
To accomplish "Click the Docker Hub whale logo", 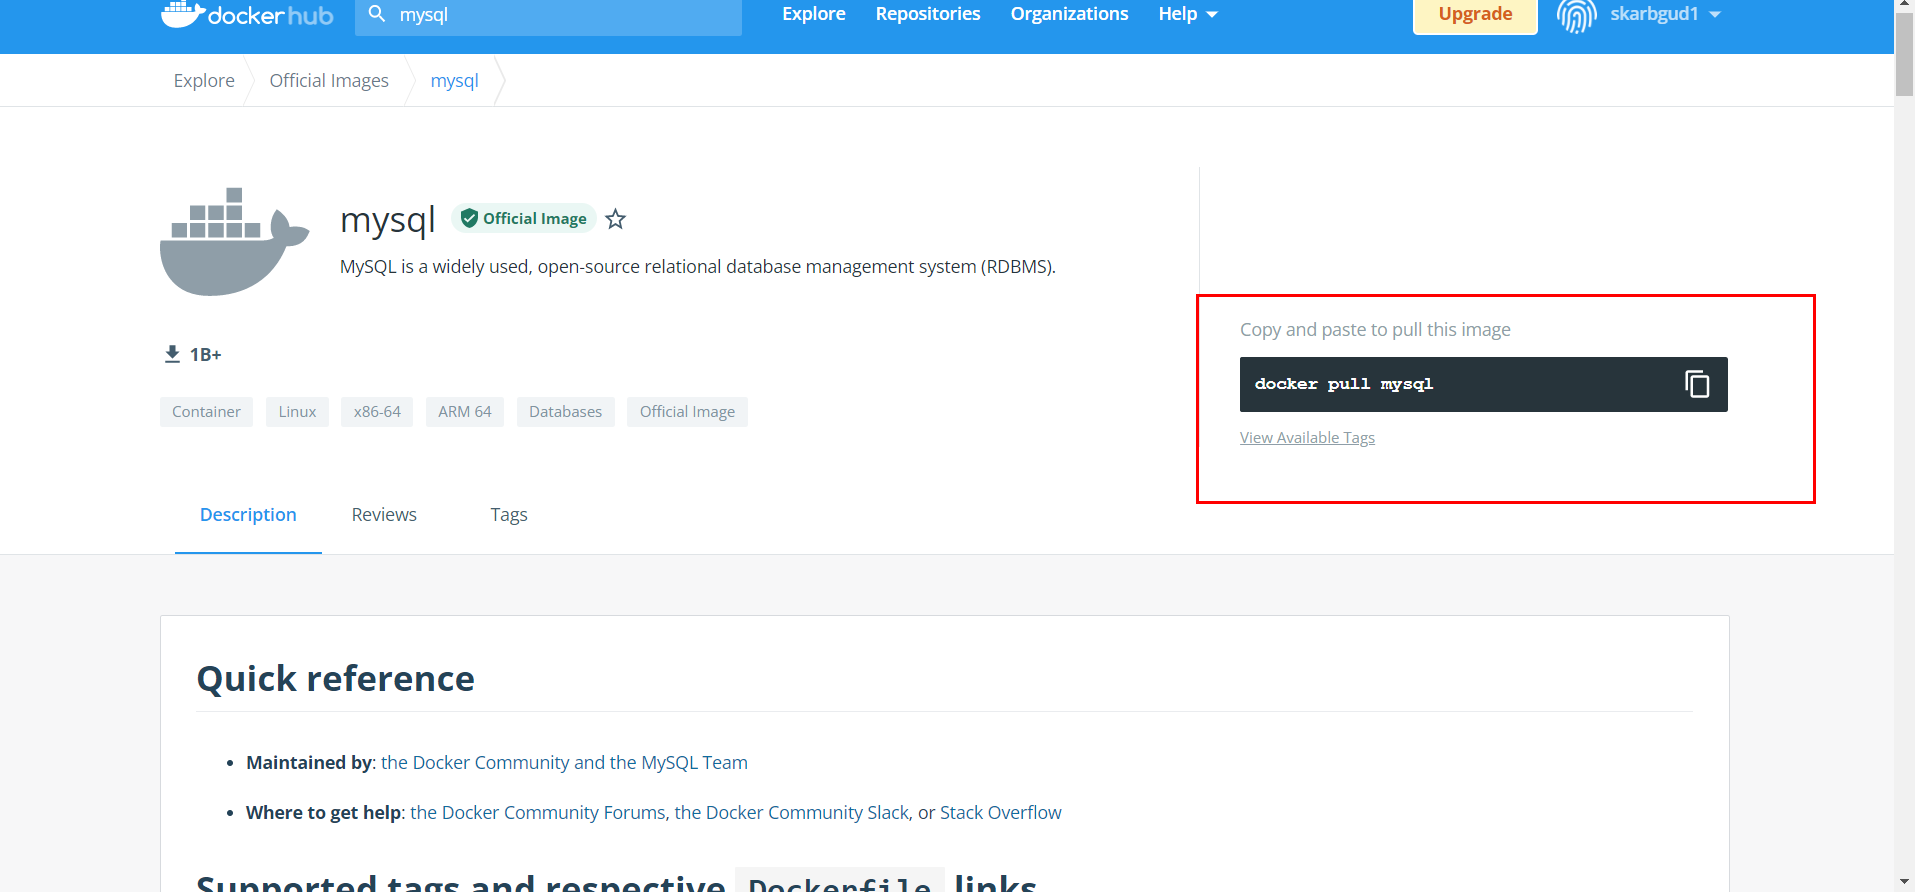I will 247,14.
